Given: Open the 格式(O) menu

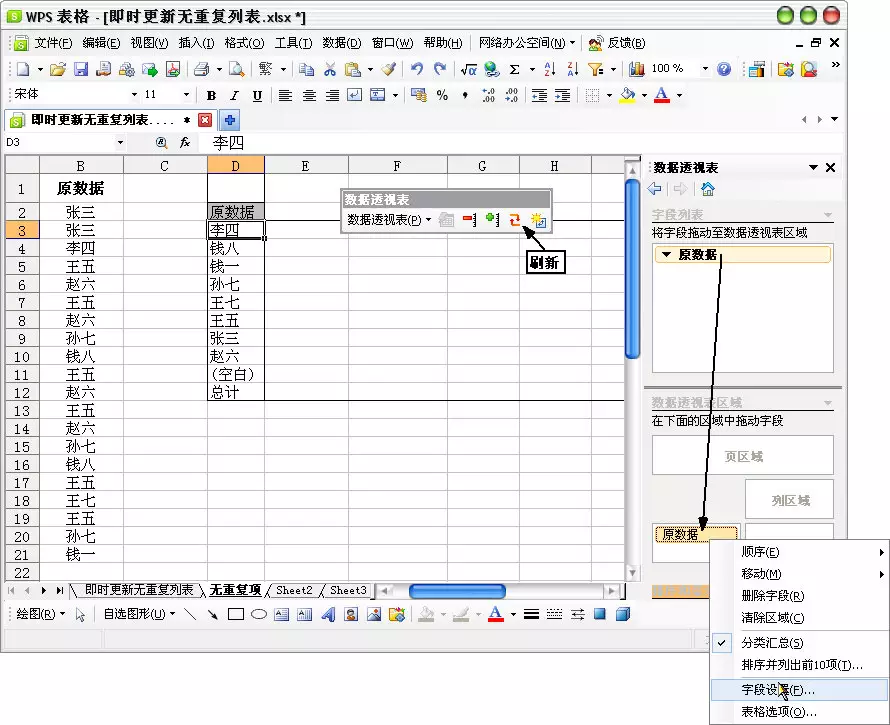Looking at the screenshot, I should [x=244, y=43].
